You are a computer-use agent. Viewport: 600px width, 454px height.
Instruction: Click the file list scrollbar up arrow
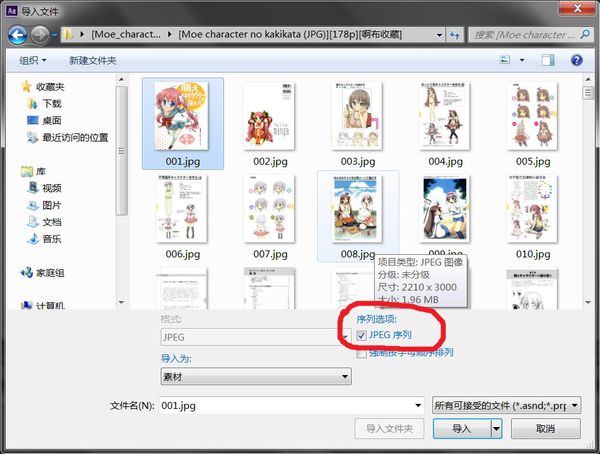(x=588, y=79)
